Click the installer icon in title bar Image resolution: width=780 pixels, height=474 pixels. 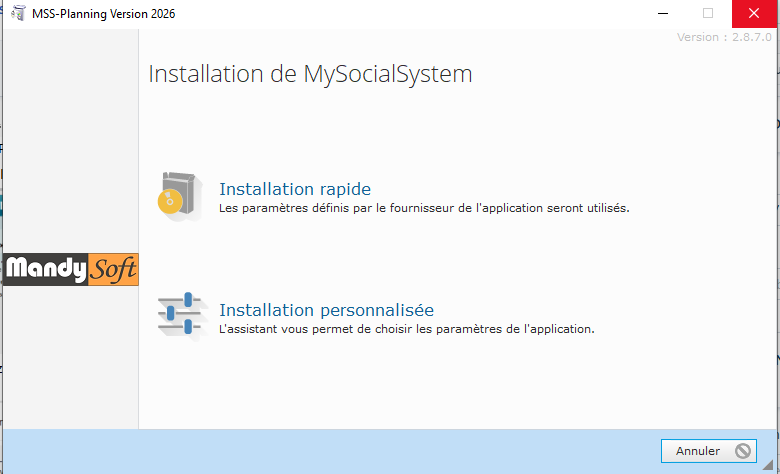click(x=18, y=13)
